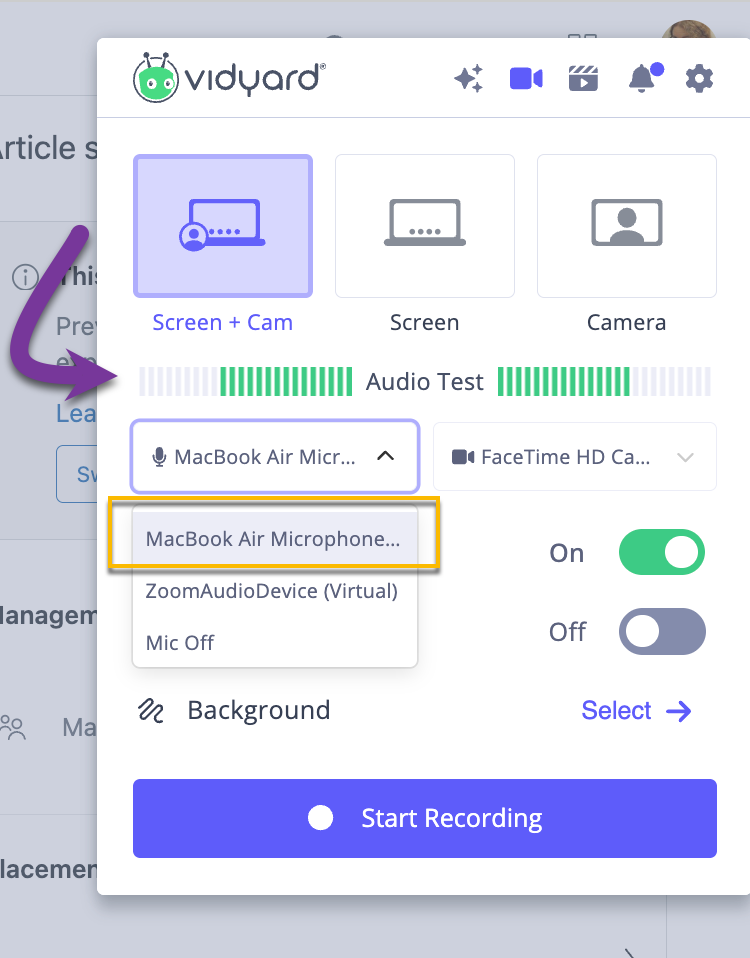
Task: Open the video library icon
Action: point(583,78)
